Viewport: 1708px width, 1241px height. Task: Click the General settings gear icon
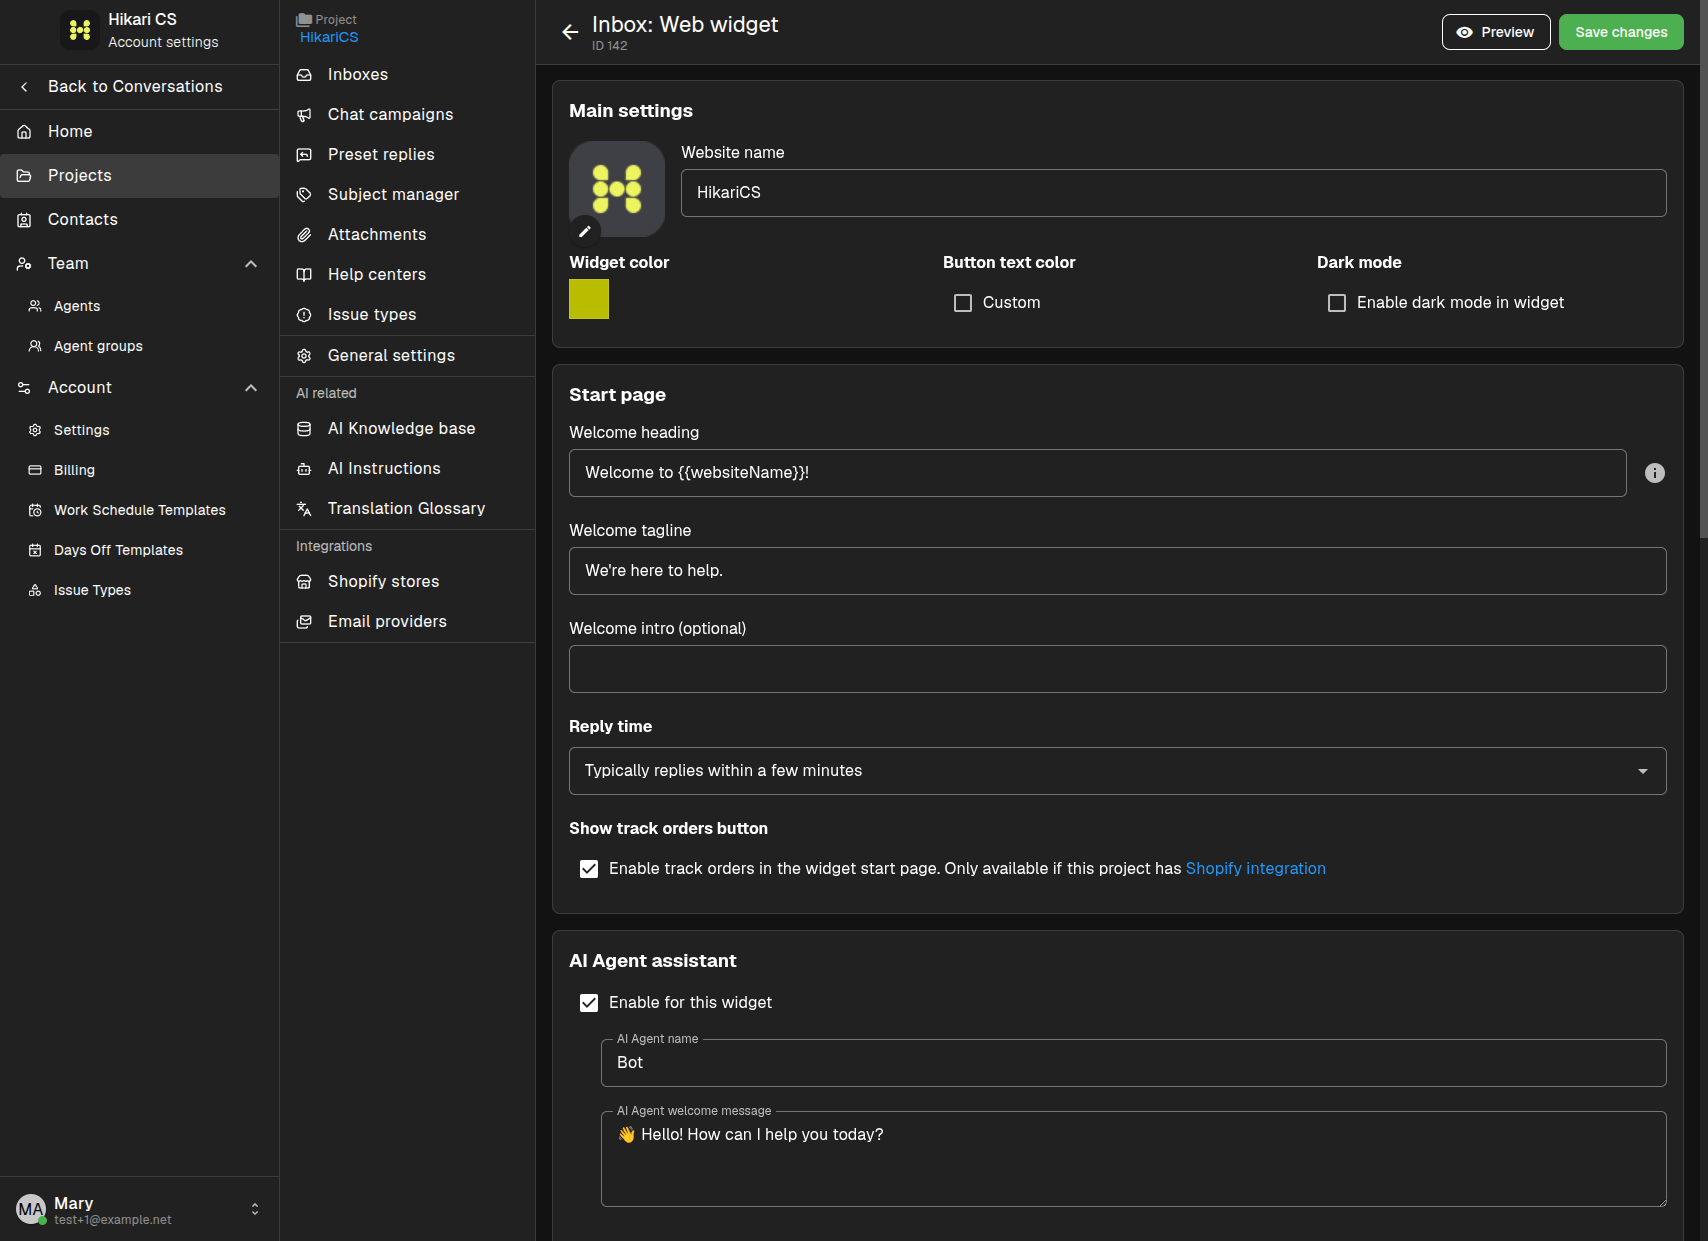tap(304, 356)
